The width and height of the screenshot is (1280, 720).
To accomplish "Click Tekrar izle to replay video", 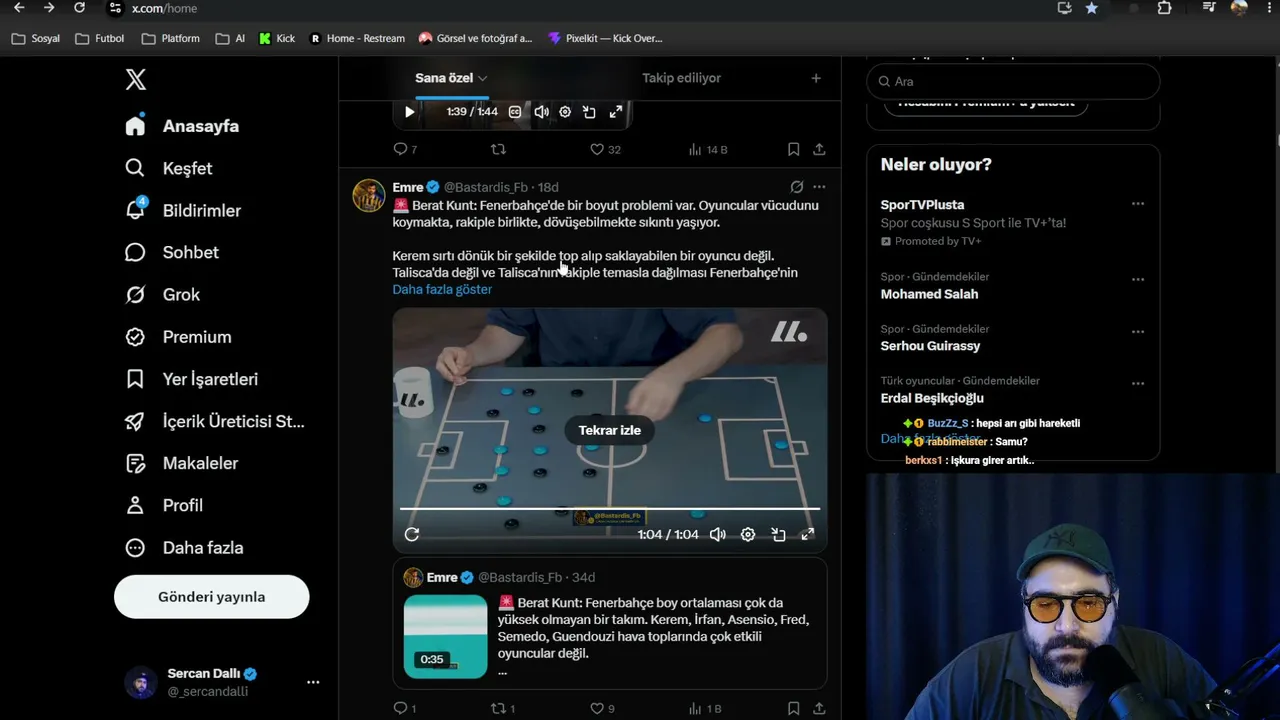I will (610, 430).
